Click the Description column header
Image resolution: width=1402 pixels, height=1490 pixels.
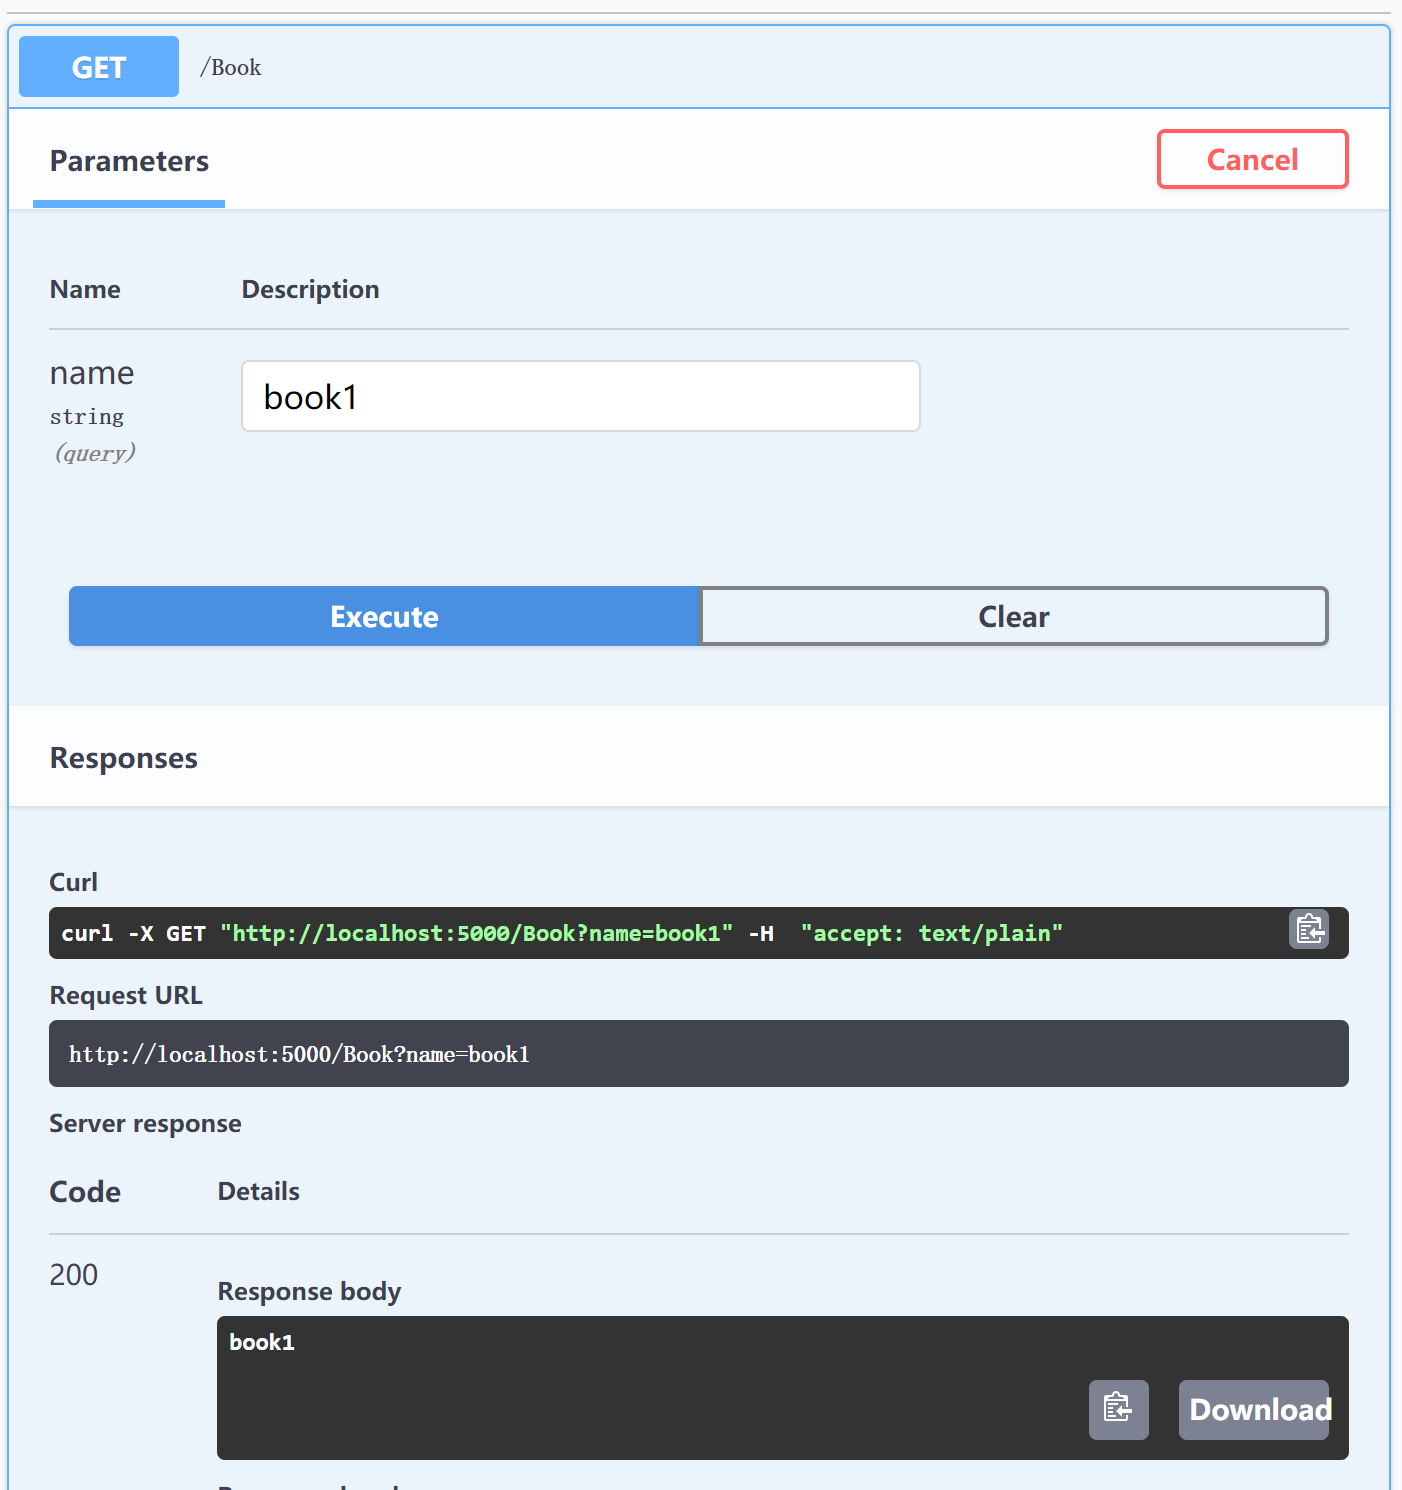point(310,289)
